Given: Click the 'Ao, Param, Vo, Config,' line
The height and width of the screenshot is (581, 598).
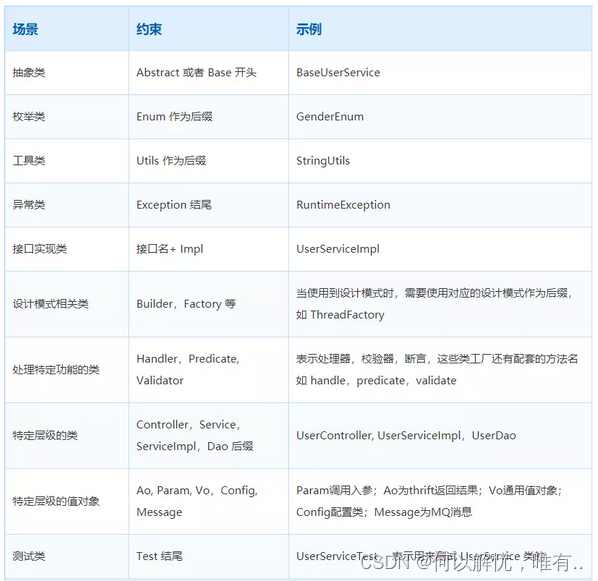Looking at the screenshot, I should point(197,490).
